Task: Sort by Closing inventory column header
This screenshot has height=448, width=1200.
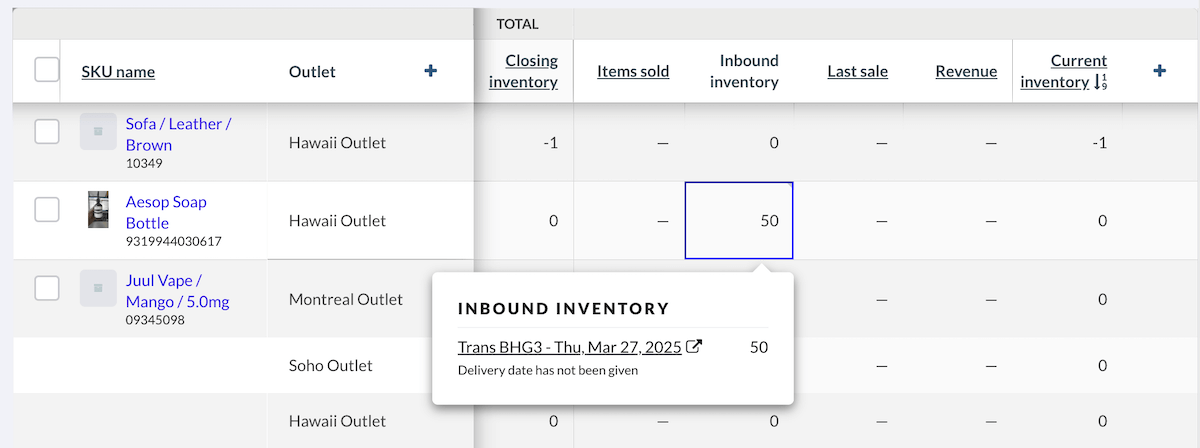Action: pos(523,71)
